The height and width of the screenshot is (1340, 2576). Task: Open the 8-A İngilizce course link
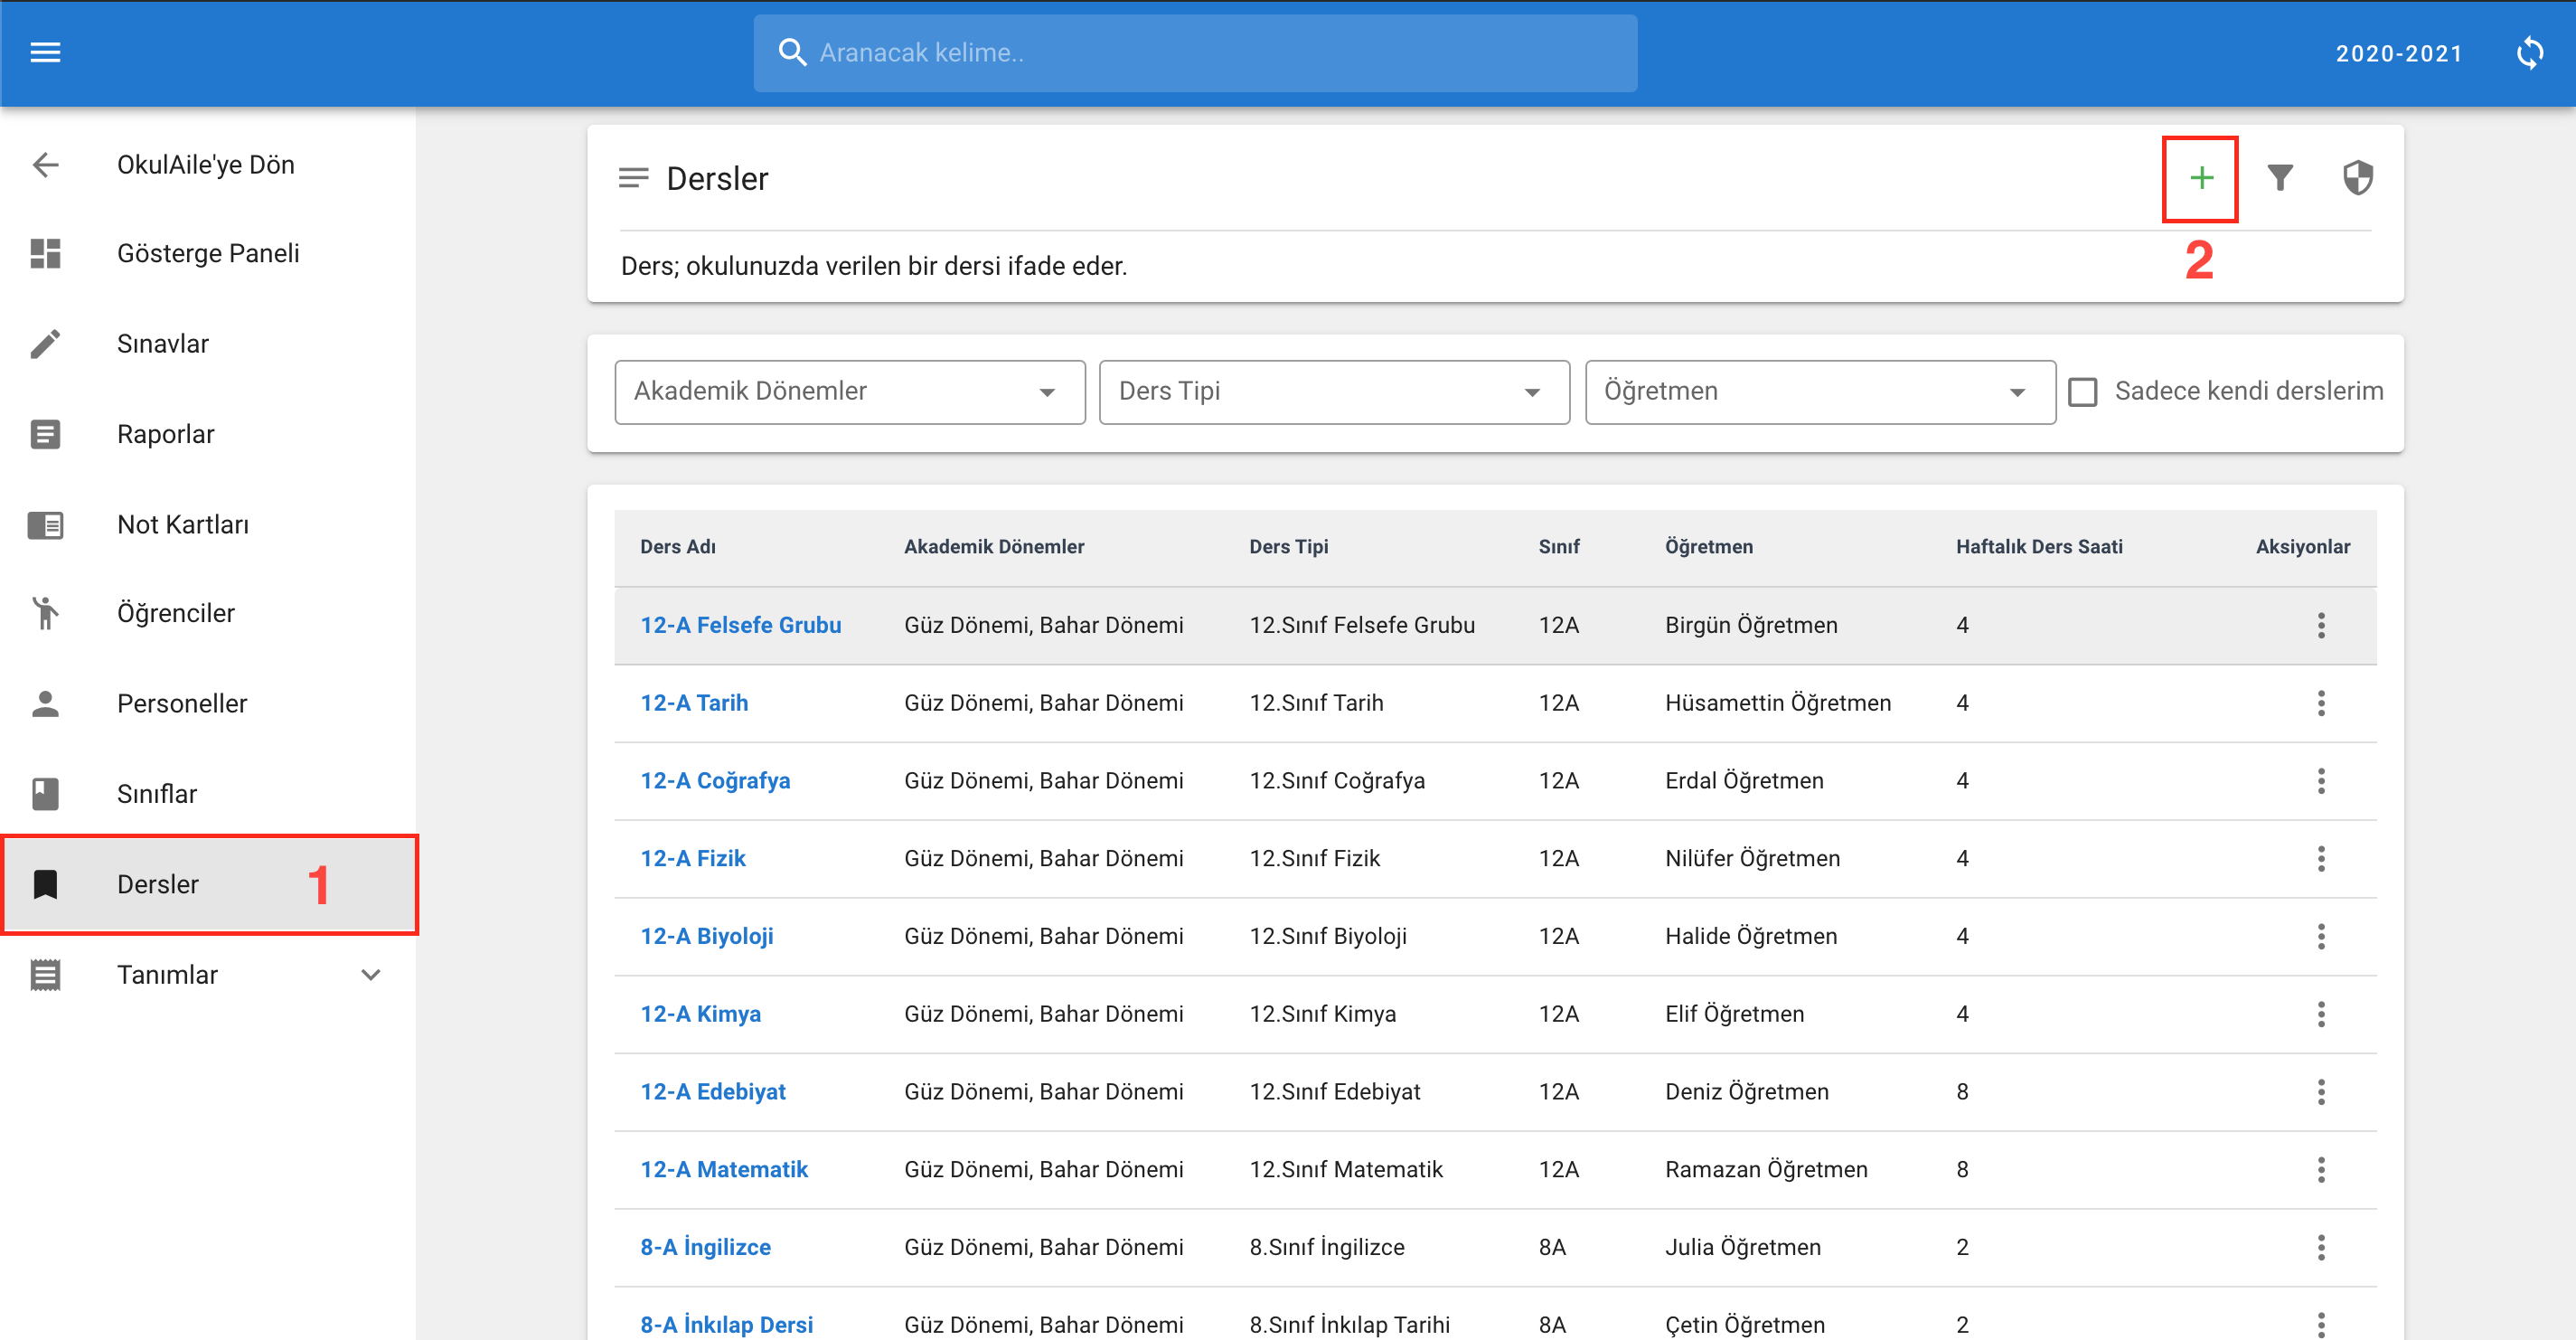705,1247
